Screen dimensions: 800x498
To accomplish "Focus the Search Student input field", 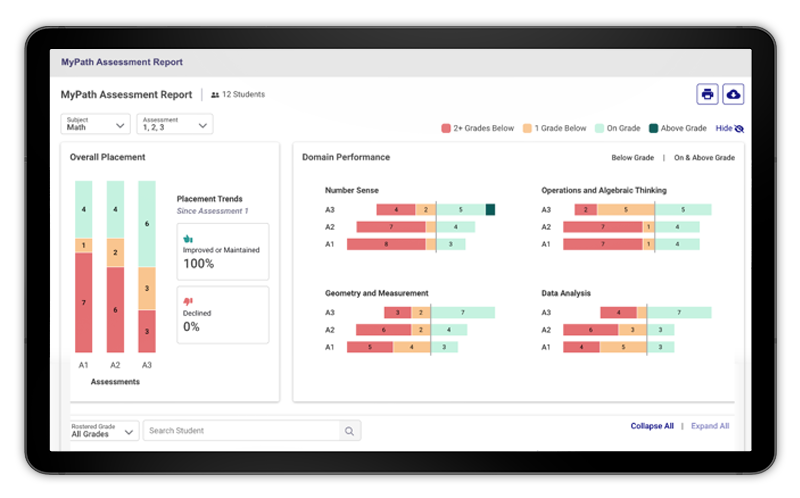I will (x=241, y=431).
